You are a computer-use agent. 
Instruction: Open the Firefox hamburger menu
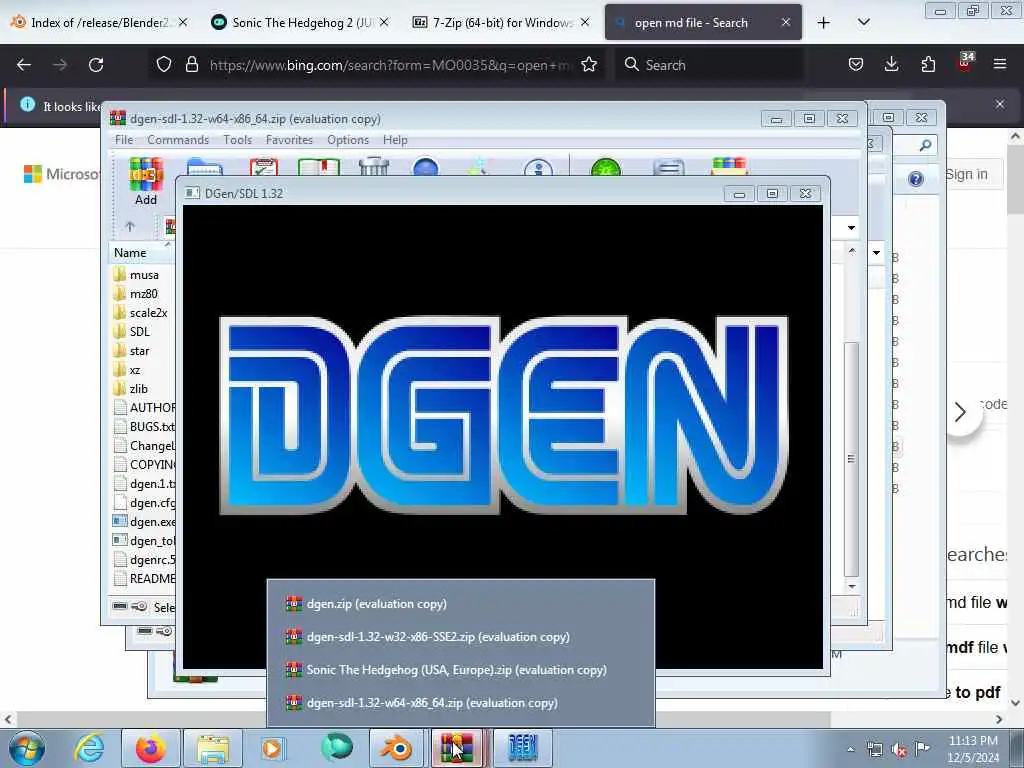click(x=1000, y=65)
